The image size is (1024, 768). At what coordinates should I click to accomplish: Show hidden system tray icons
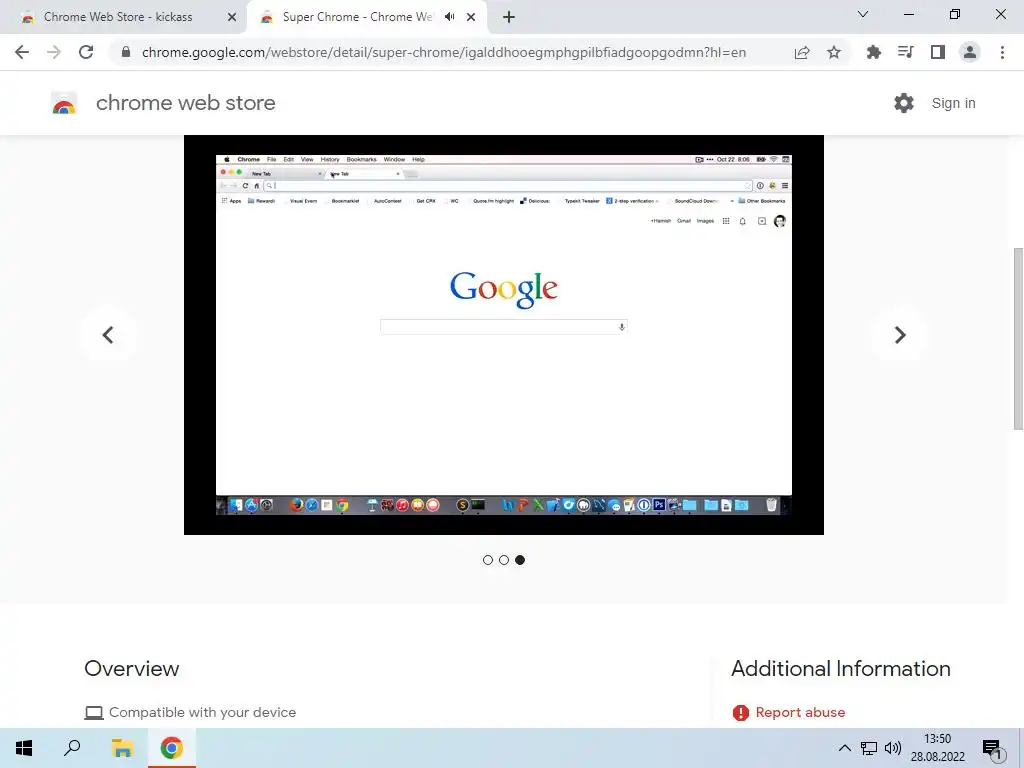point(844,748)
